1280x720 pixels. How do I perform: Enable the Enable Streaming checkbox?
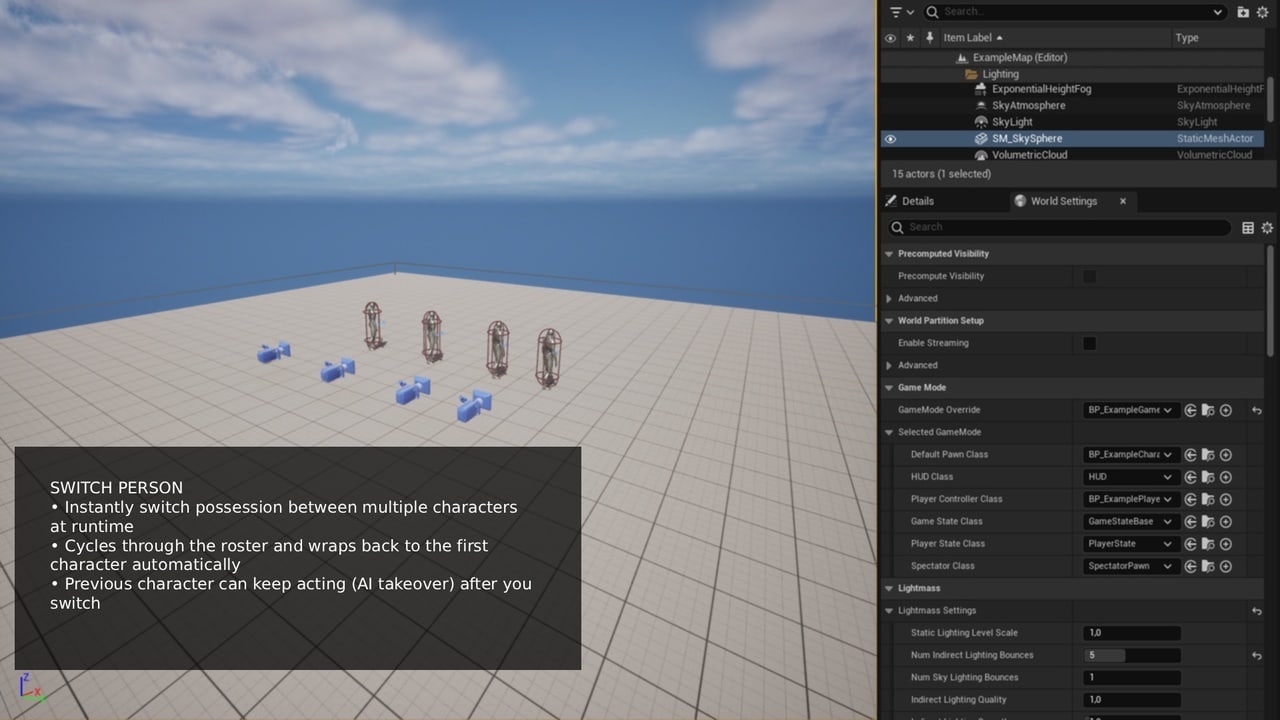[1090, 343]
